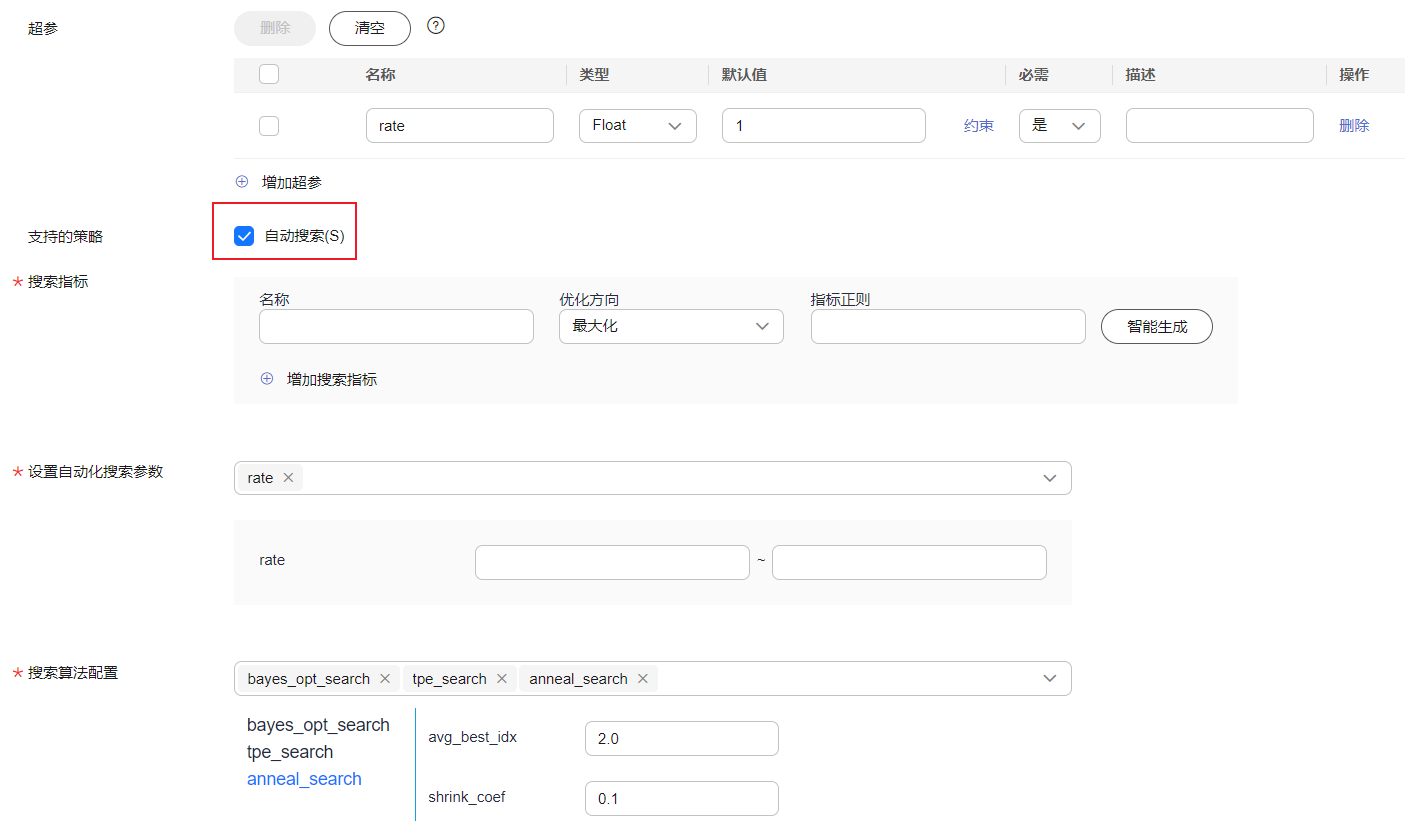Click the avg_best_idx input field
1405x821 pixels.
682,738
